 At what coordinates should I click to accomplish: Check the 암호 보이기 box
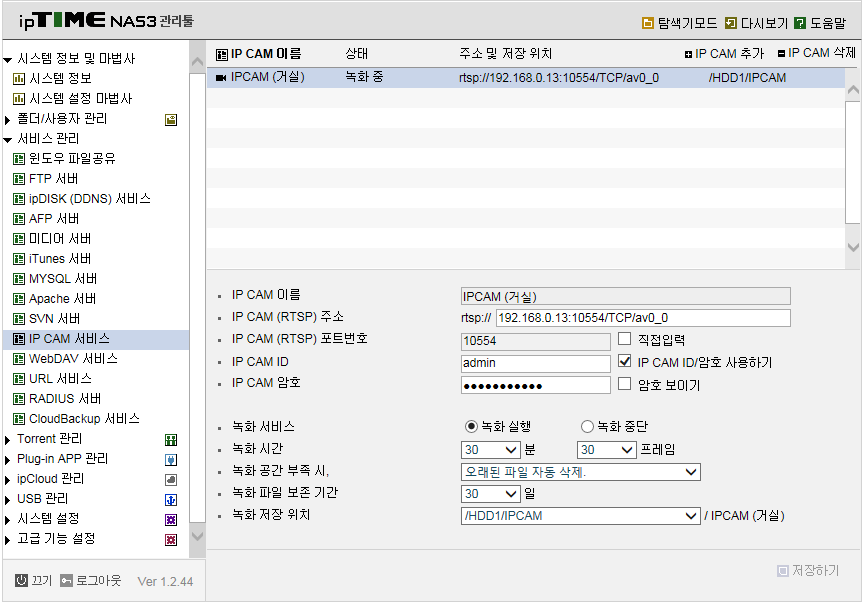point(624,384)
